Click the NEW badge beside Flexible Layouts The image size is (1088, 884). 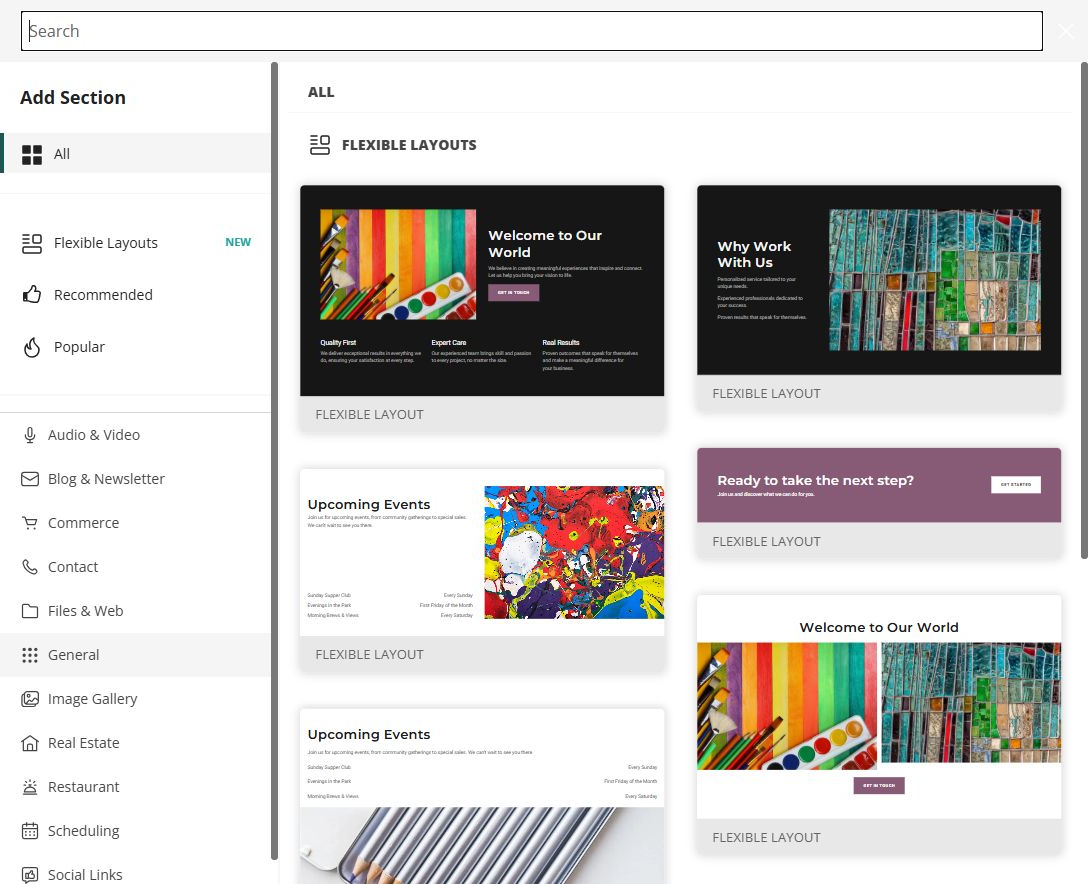coord(238,242)
